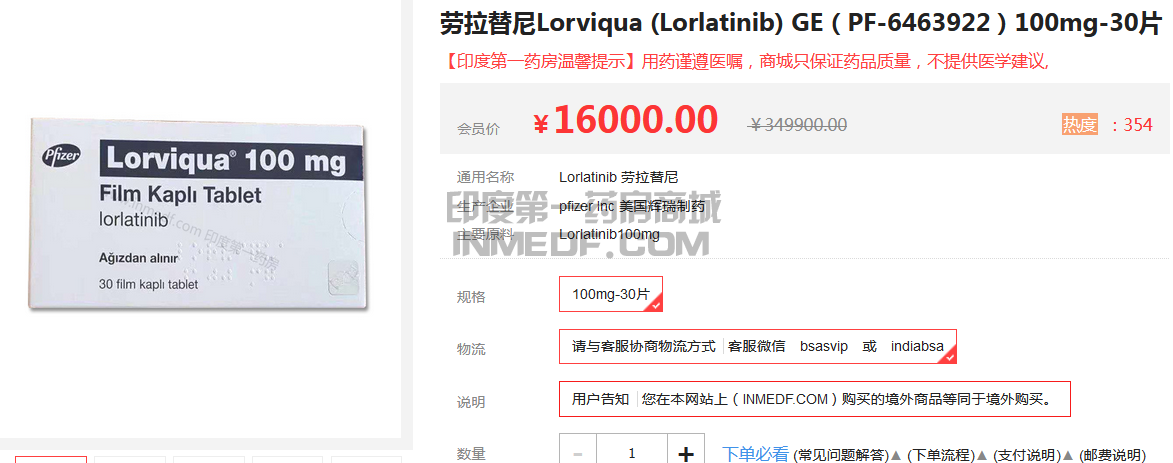The height and width of the screenshot is (463, 1173).
Task: Expand the 支付说明 section
Action: tap(1026, 455)
